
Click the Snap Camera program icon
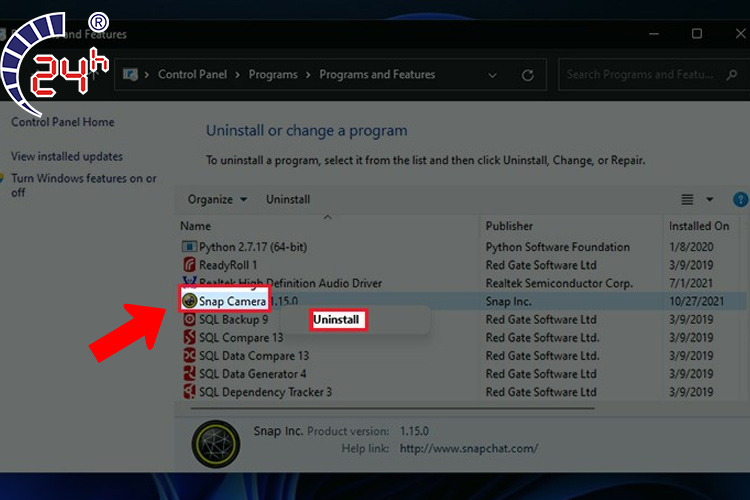tap(189, 301)
